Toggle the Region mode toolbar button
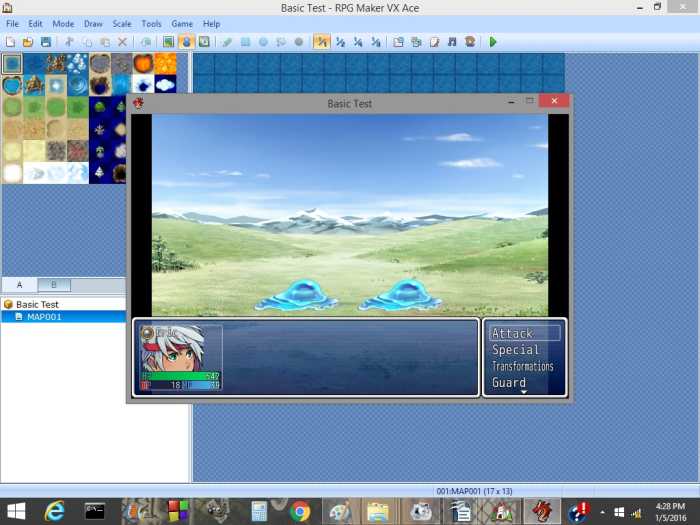Screen dimensions: 700x525 [204, 42]
